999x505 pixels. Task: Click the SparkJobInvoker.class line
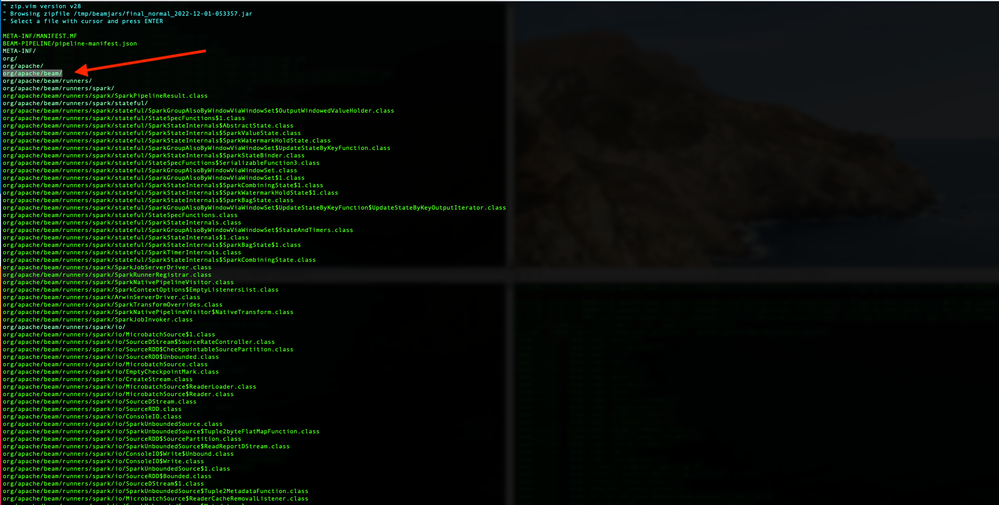coord(95,319)
